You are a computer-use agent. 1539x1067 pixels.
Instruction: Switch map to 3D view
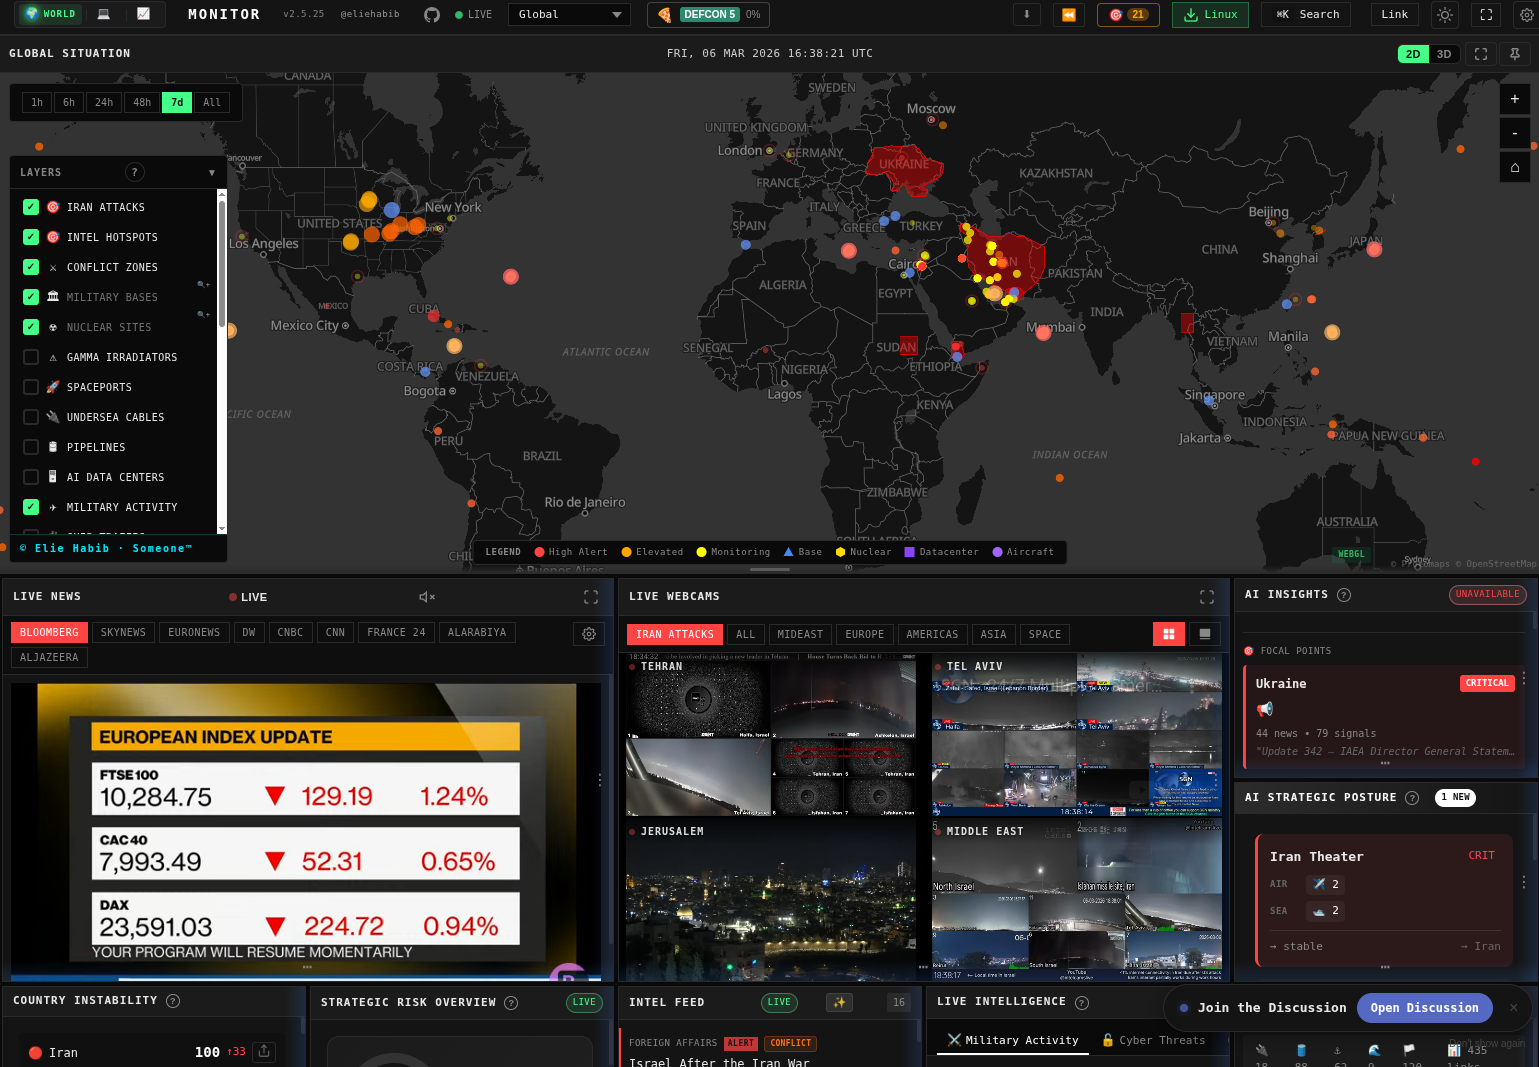pos(1444,54)
